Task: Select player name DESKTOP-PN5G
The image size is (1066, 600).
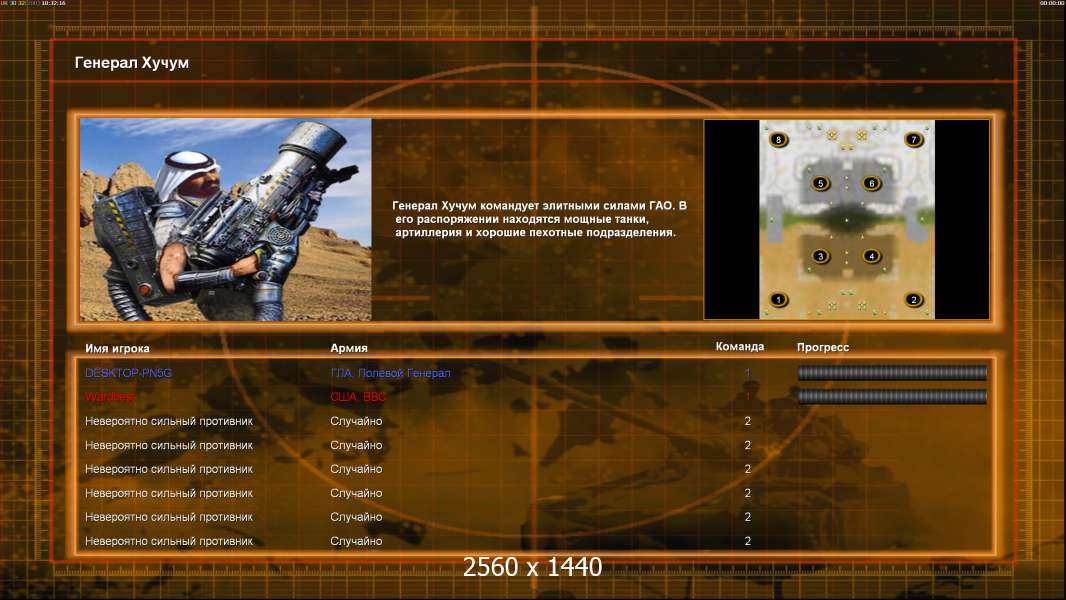Action: pos(128,373)
